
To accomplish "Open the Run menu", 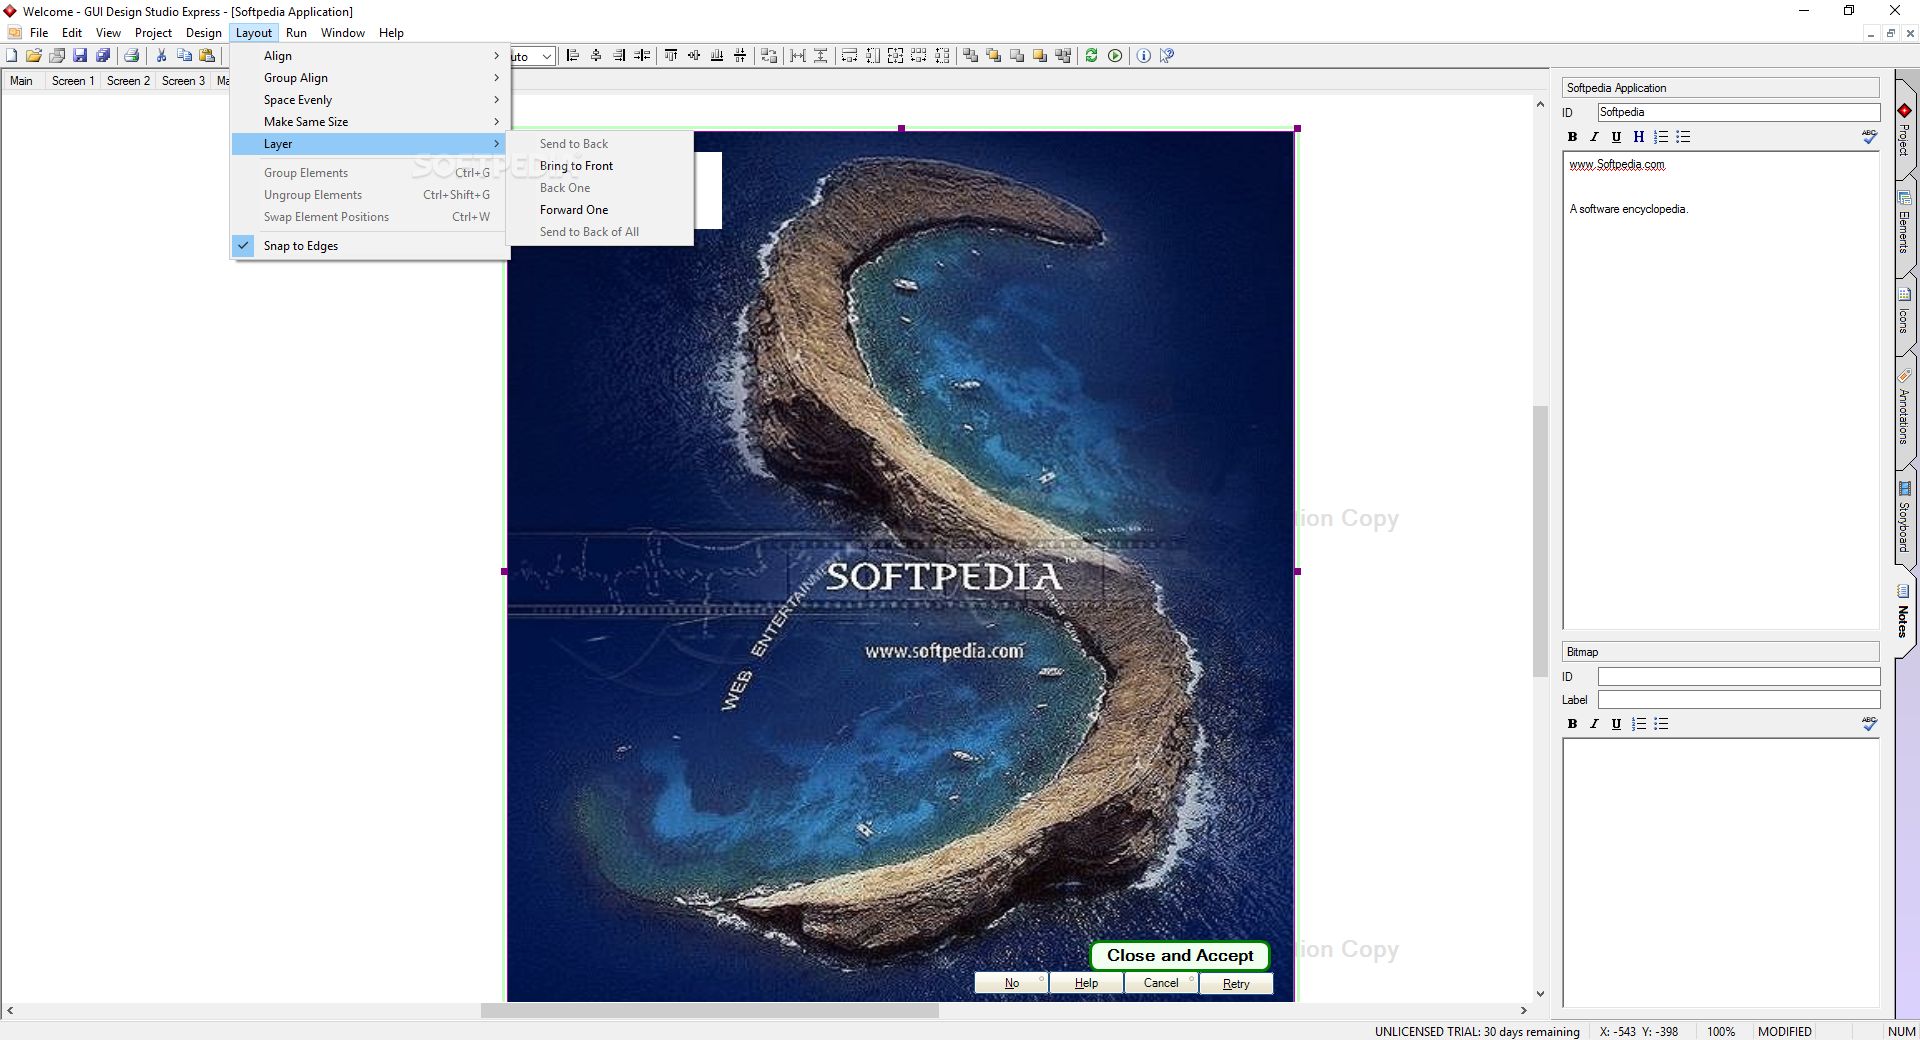I will [296, 33].
